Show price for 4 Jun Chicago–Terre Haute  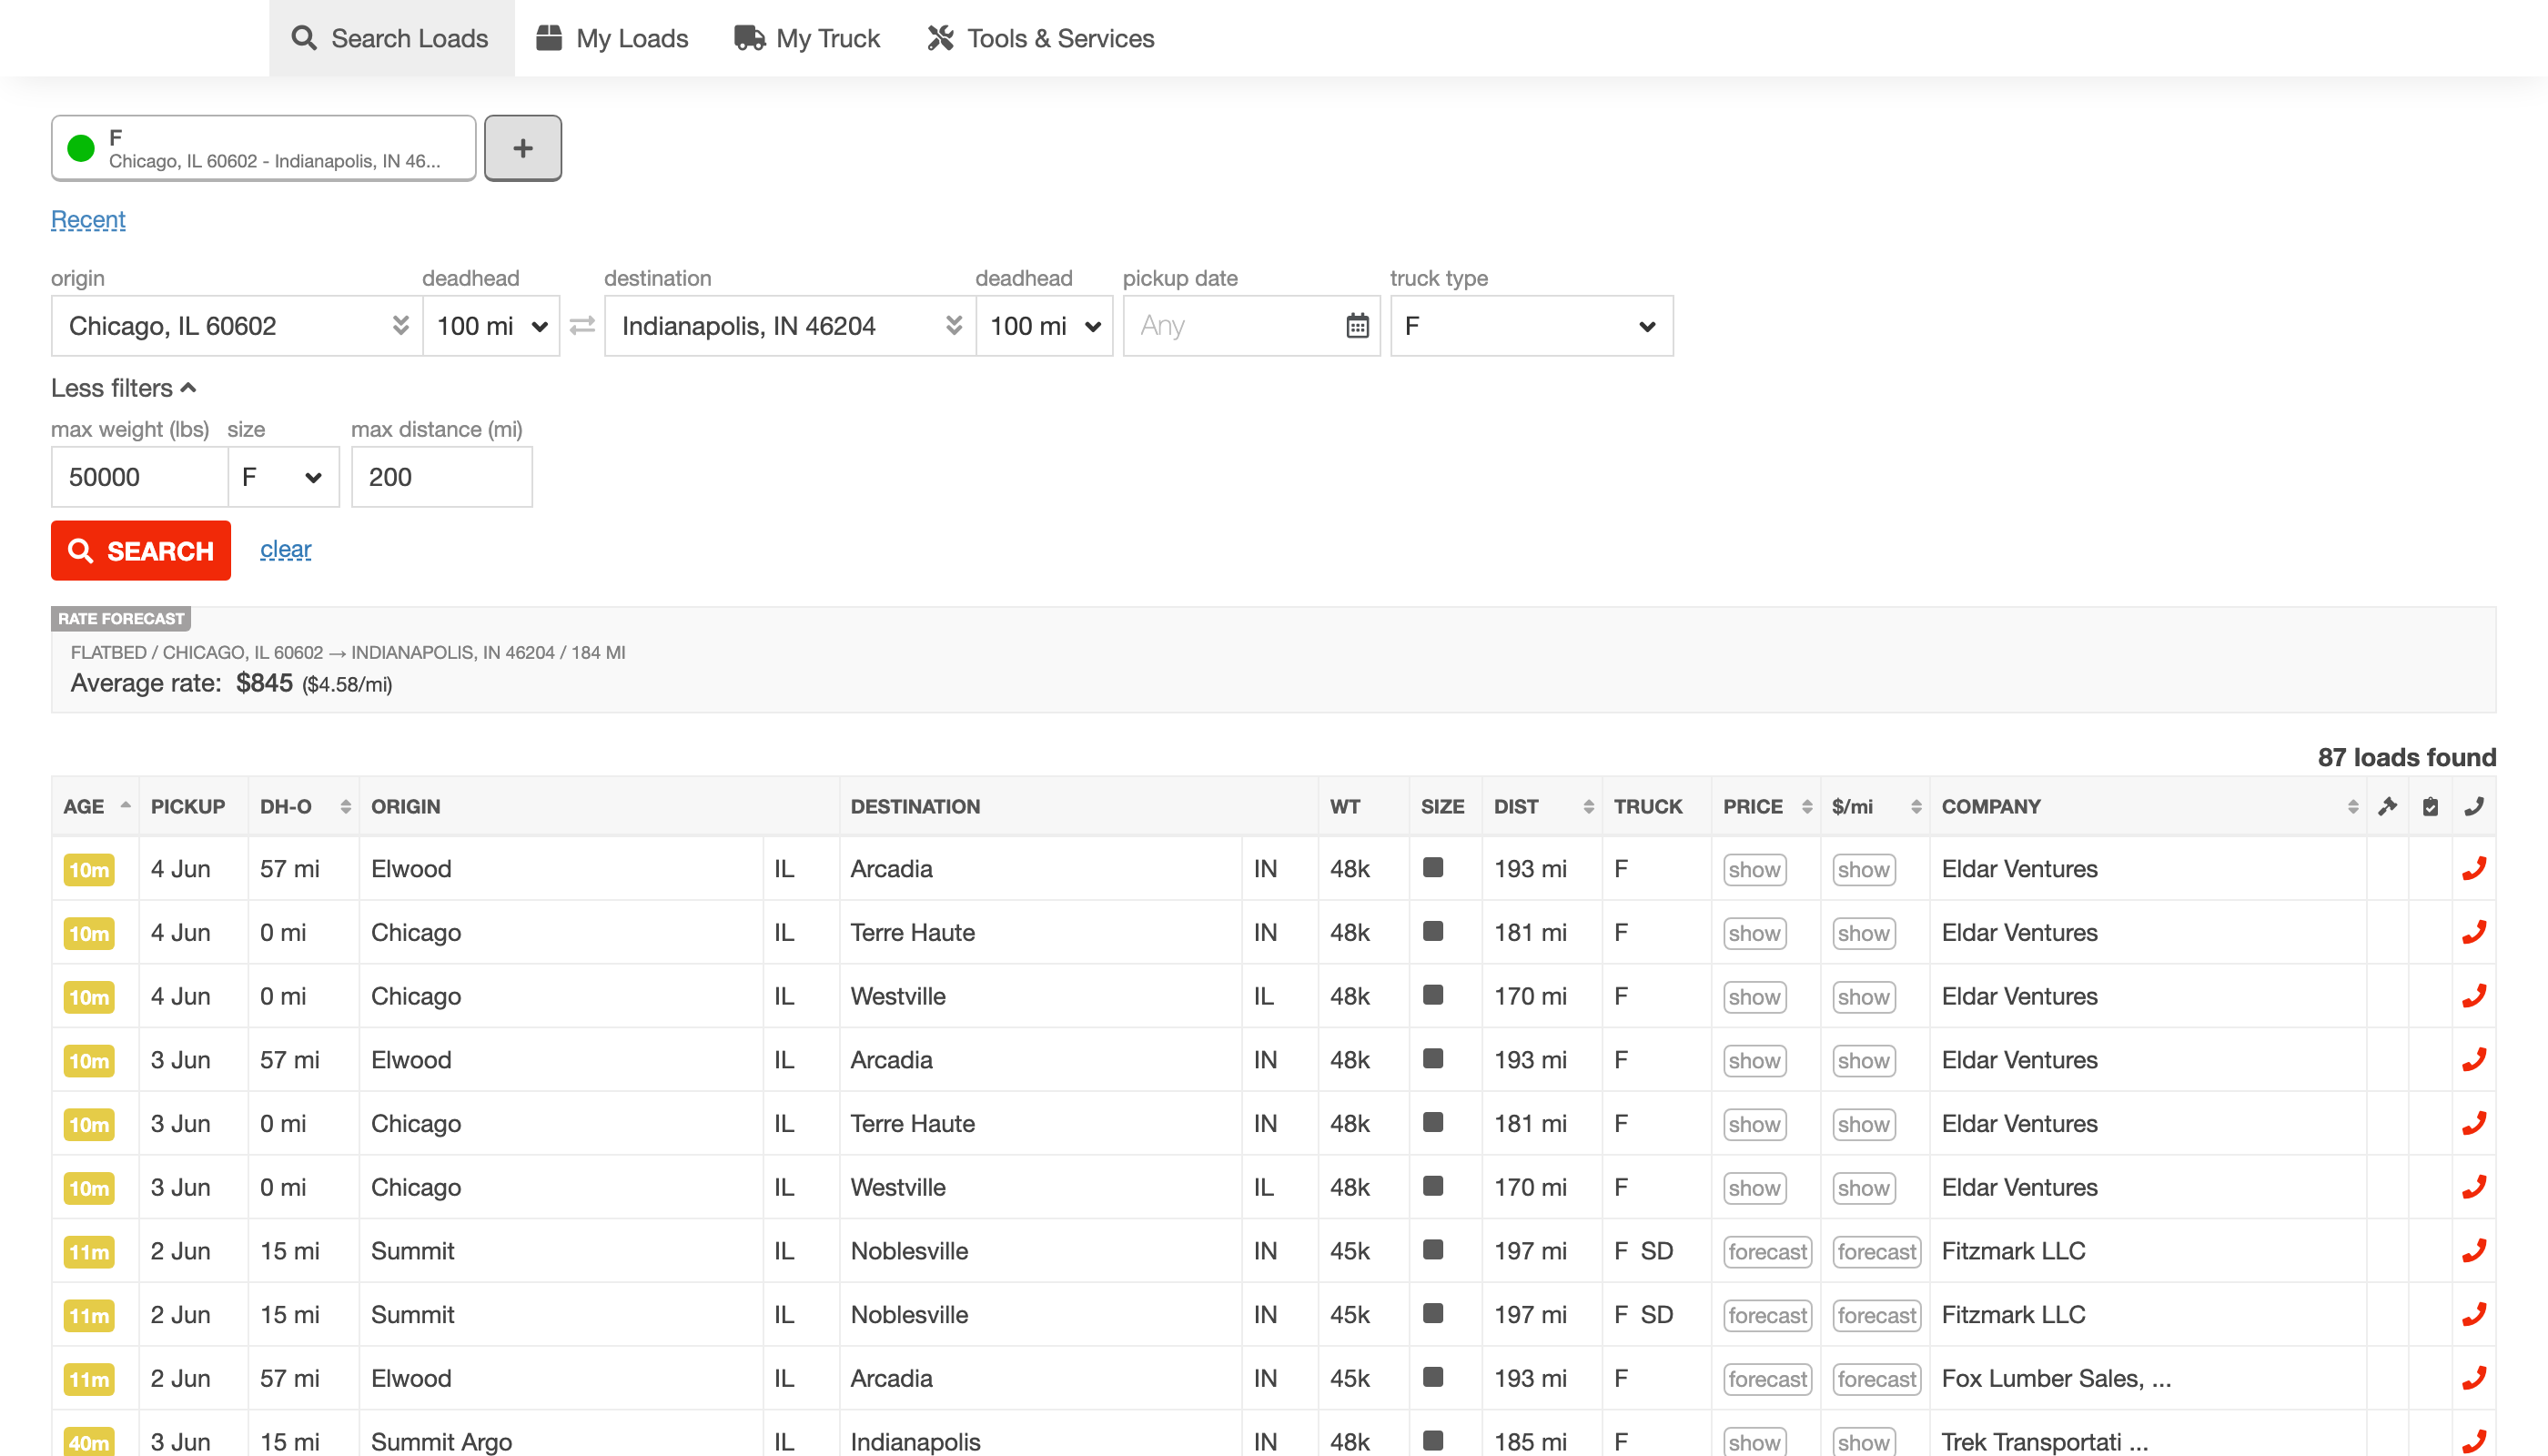[x=1754, y=934]
